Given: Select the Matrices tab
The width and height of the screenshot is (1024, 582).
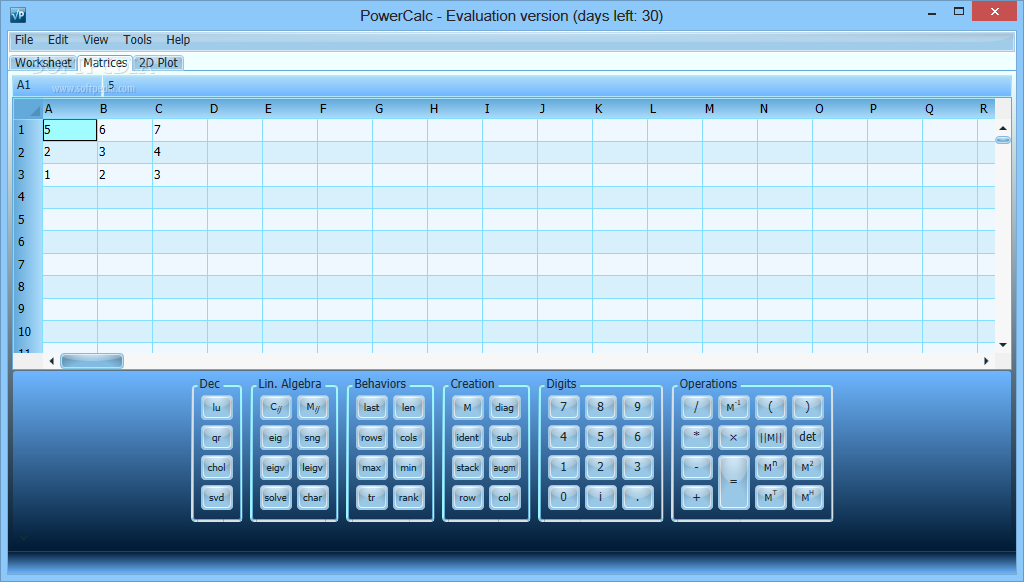Looking at the screenshot, I should tap(105, 63).
